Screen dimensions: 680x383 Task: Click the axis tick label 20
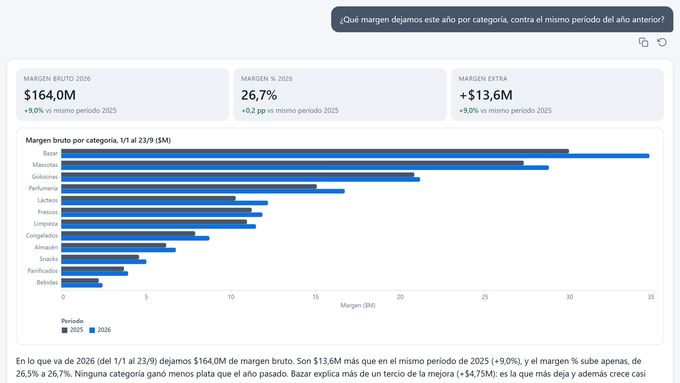(400, 297)
